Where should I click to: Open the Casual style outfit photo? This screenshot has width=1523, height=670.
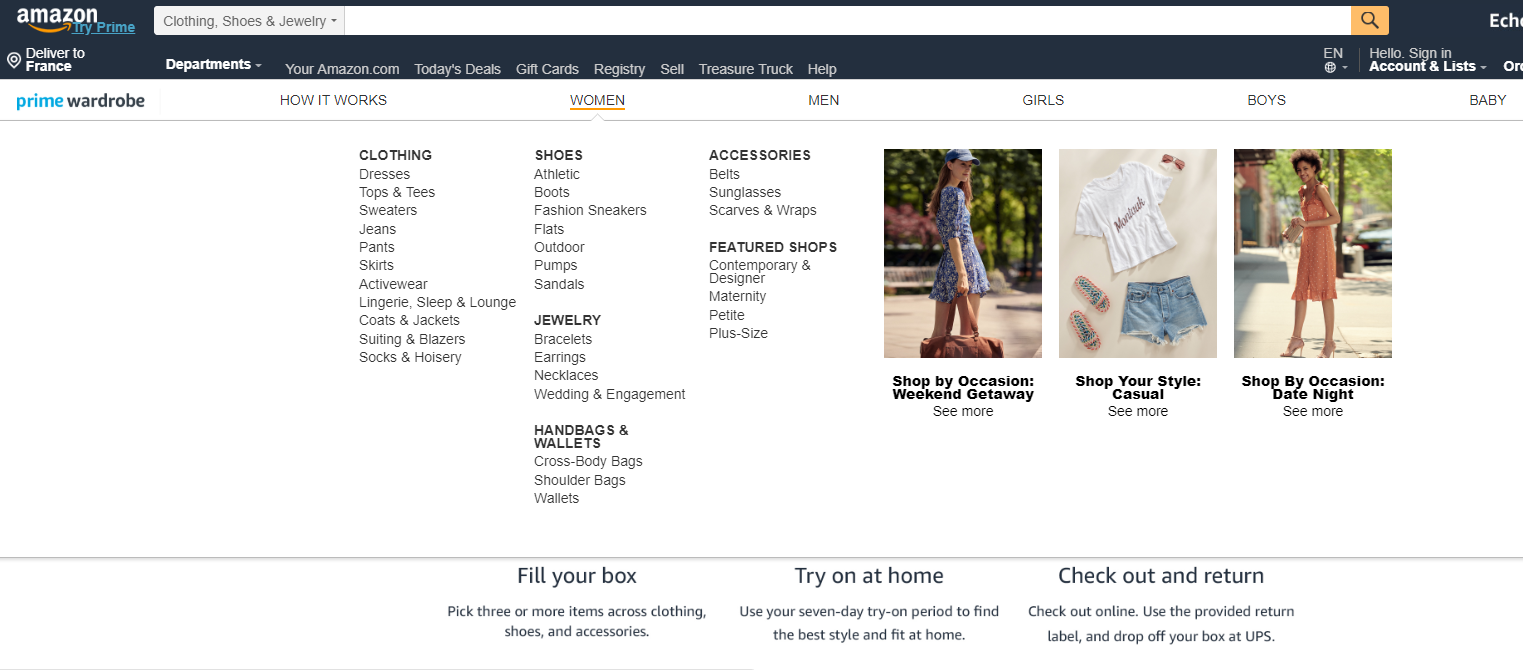tap(1138, 253)
